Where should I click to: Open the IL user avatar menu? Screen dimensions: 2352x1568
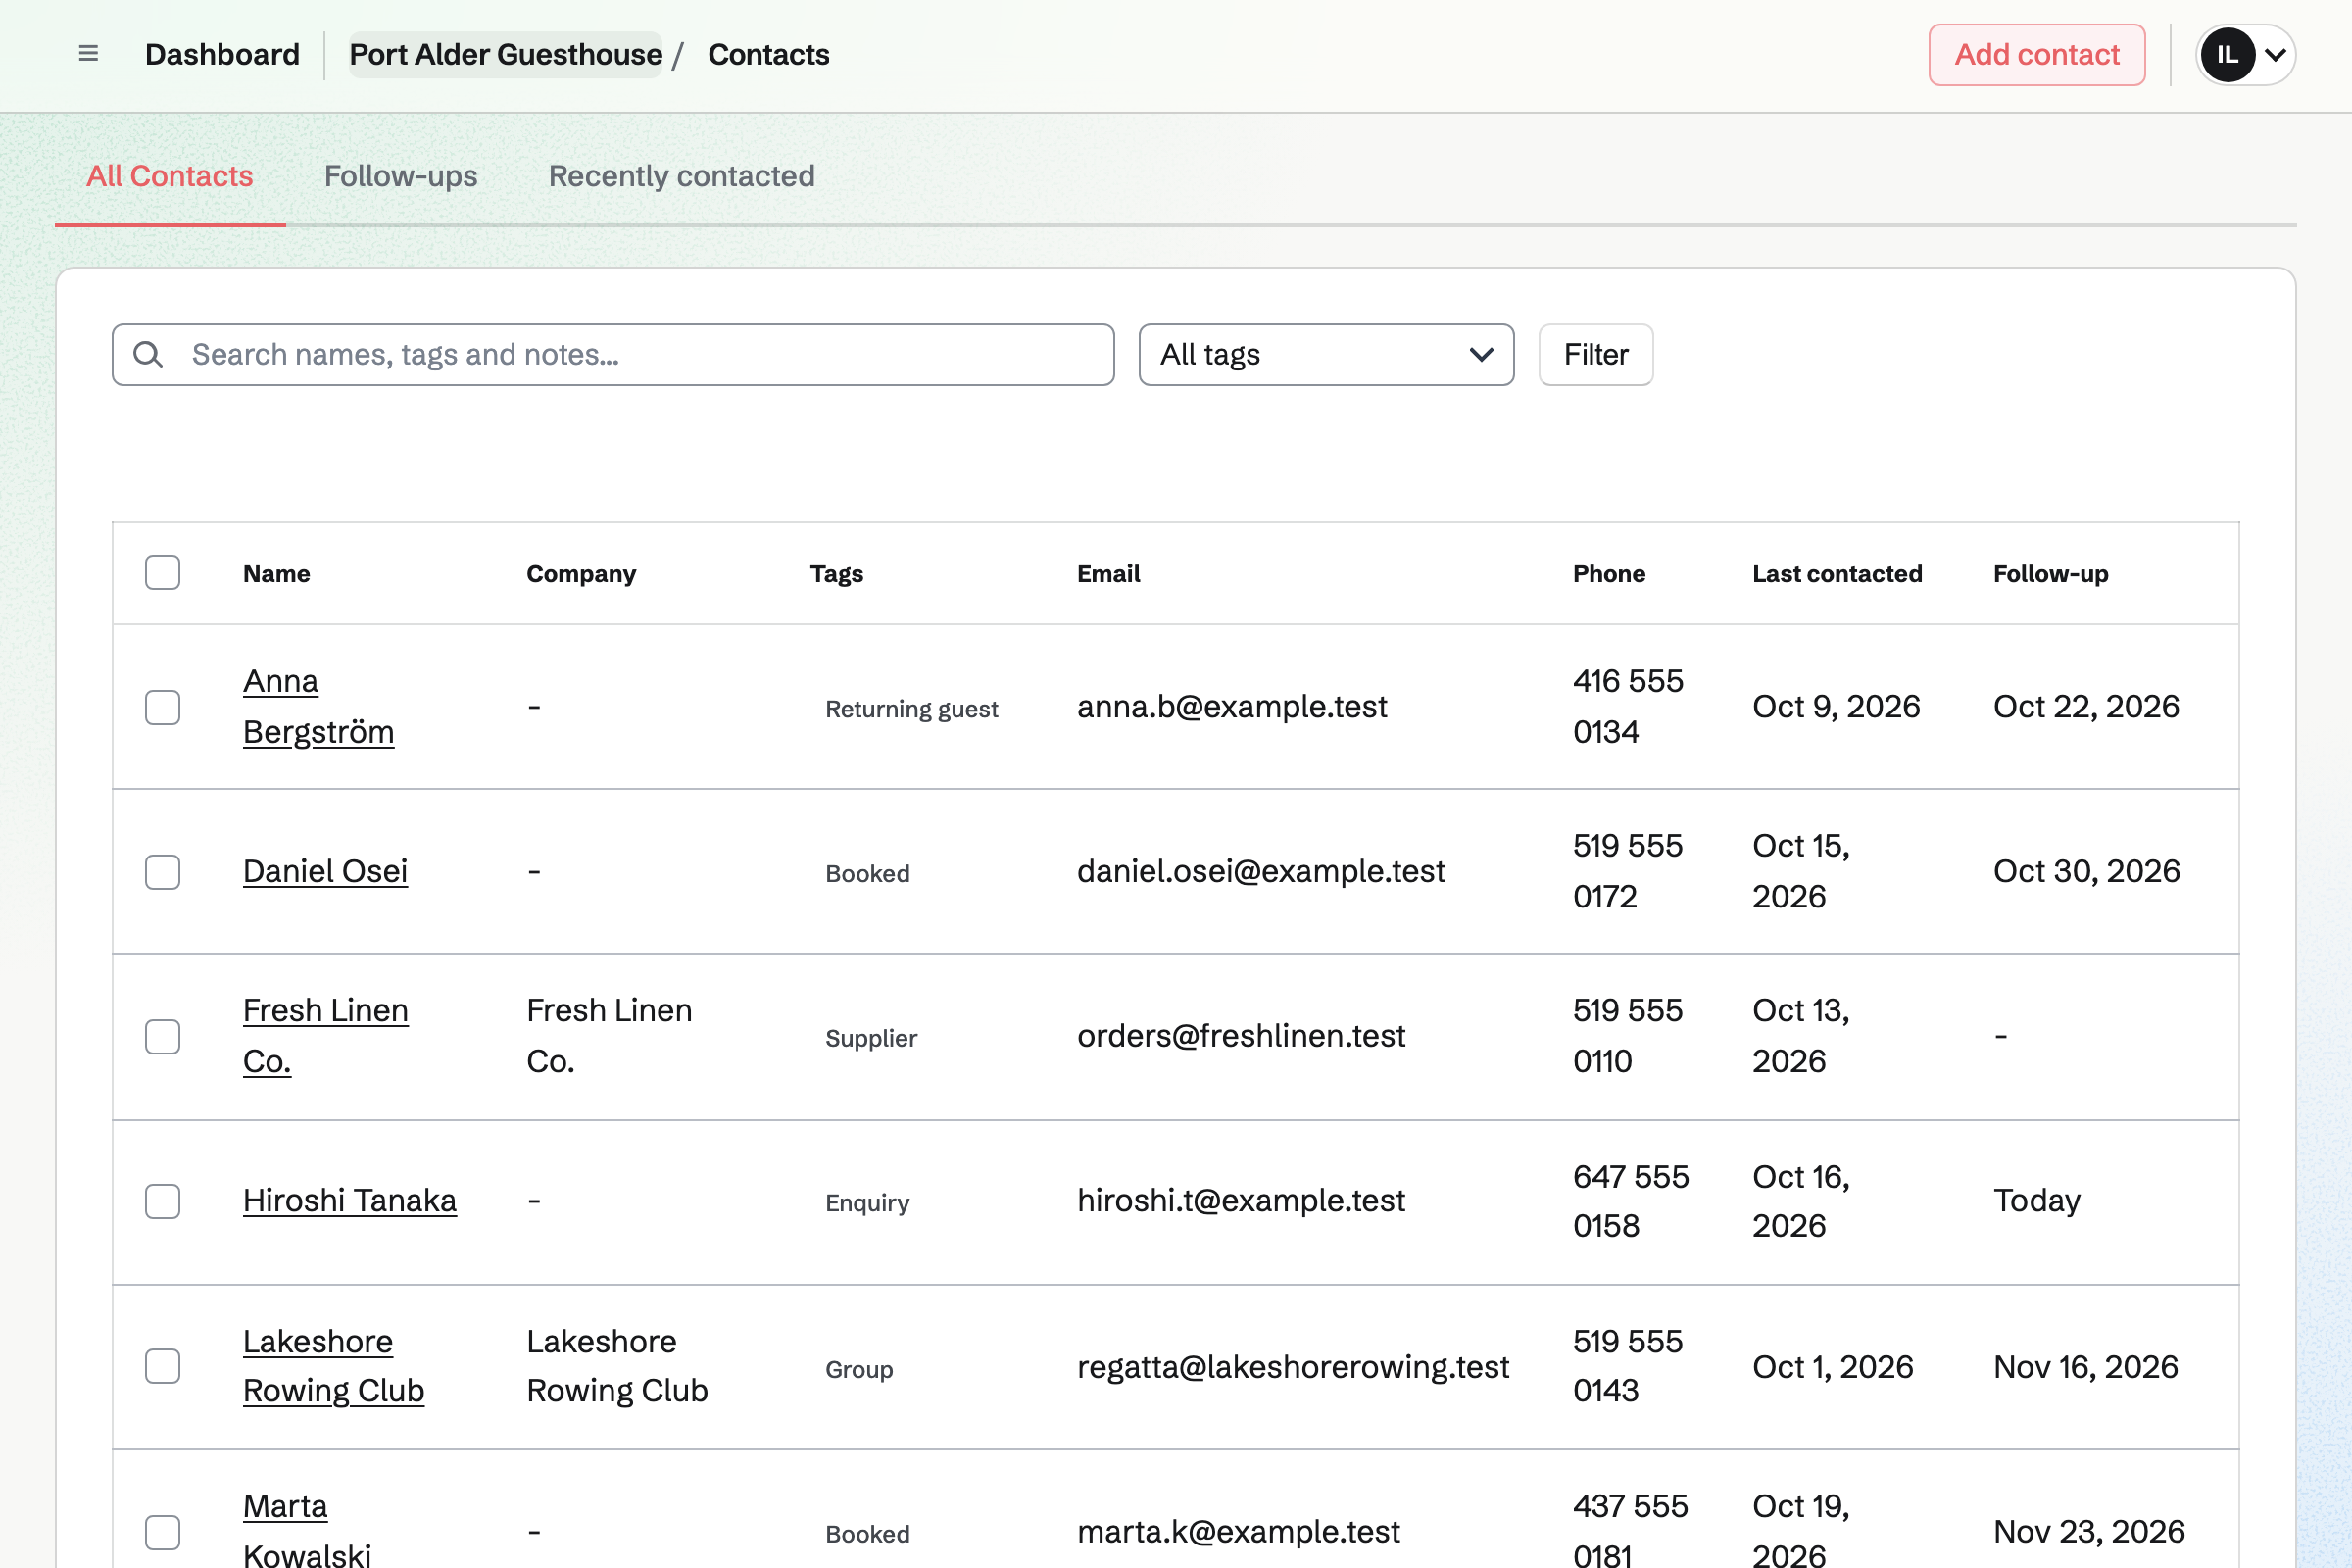click(2227, 54)
